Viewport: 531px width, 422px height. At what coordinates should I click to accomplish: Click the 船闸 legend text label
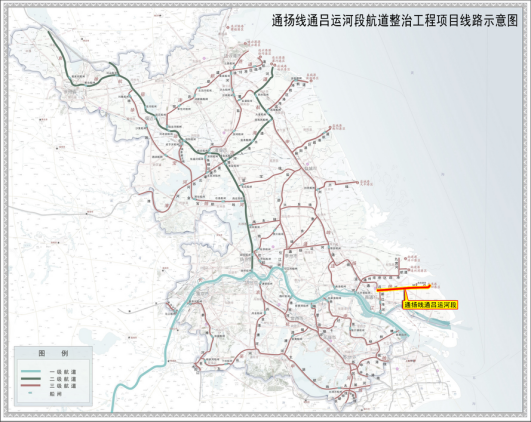(x=56, y=394)
